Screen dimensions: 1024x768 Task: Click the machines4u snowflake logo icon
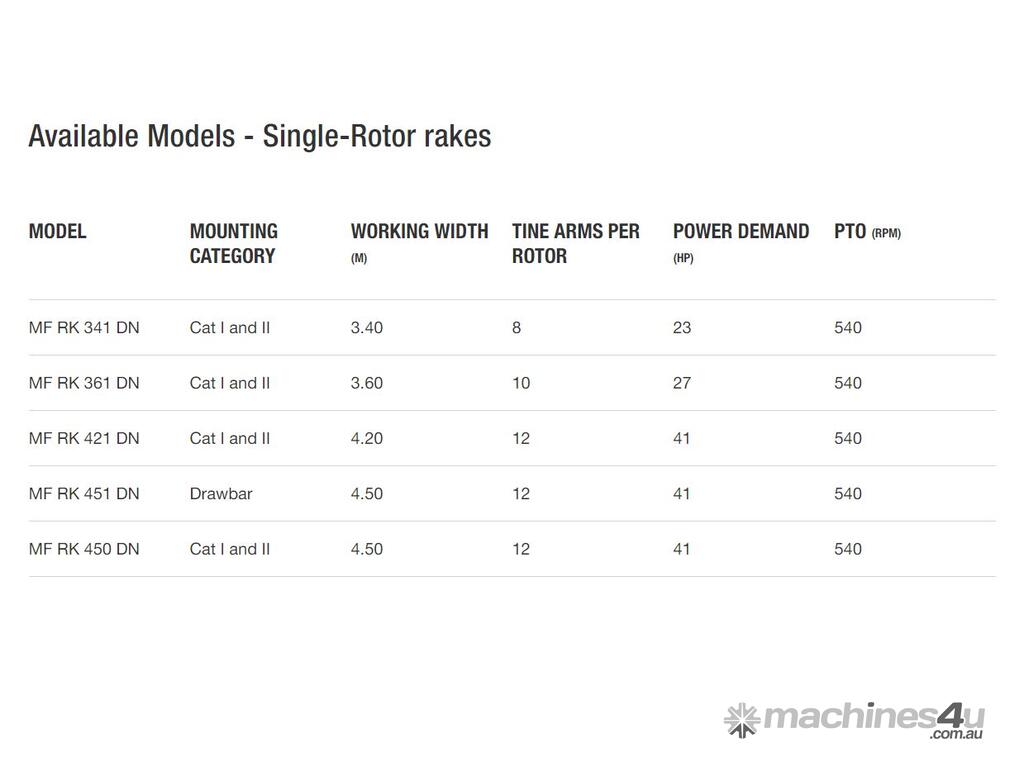741,719
